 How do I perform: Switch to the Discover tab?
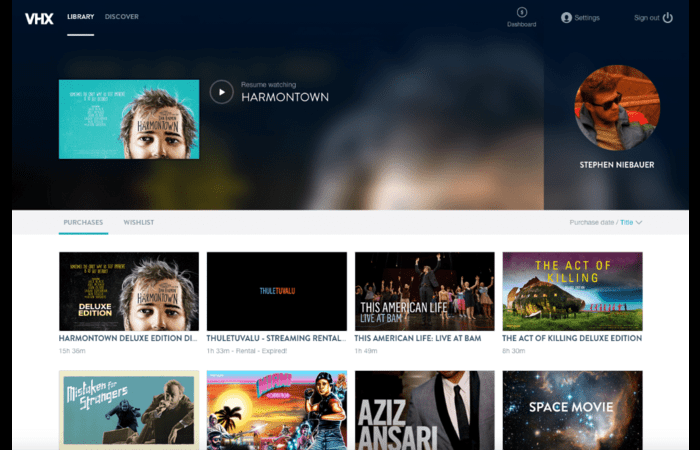click(x=121, y=17)
